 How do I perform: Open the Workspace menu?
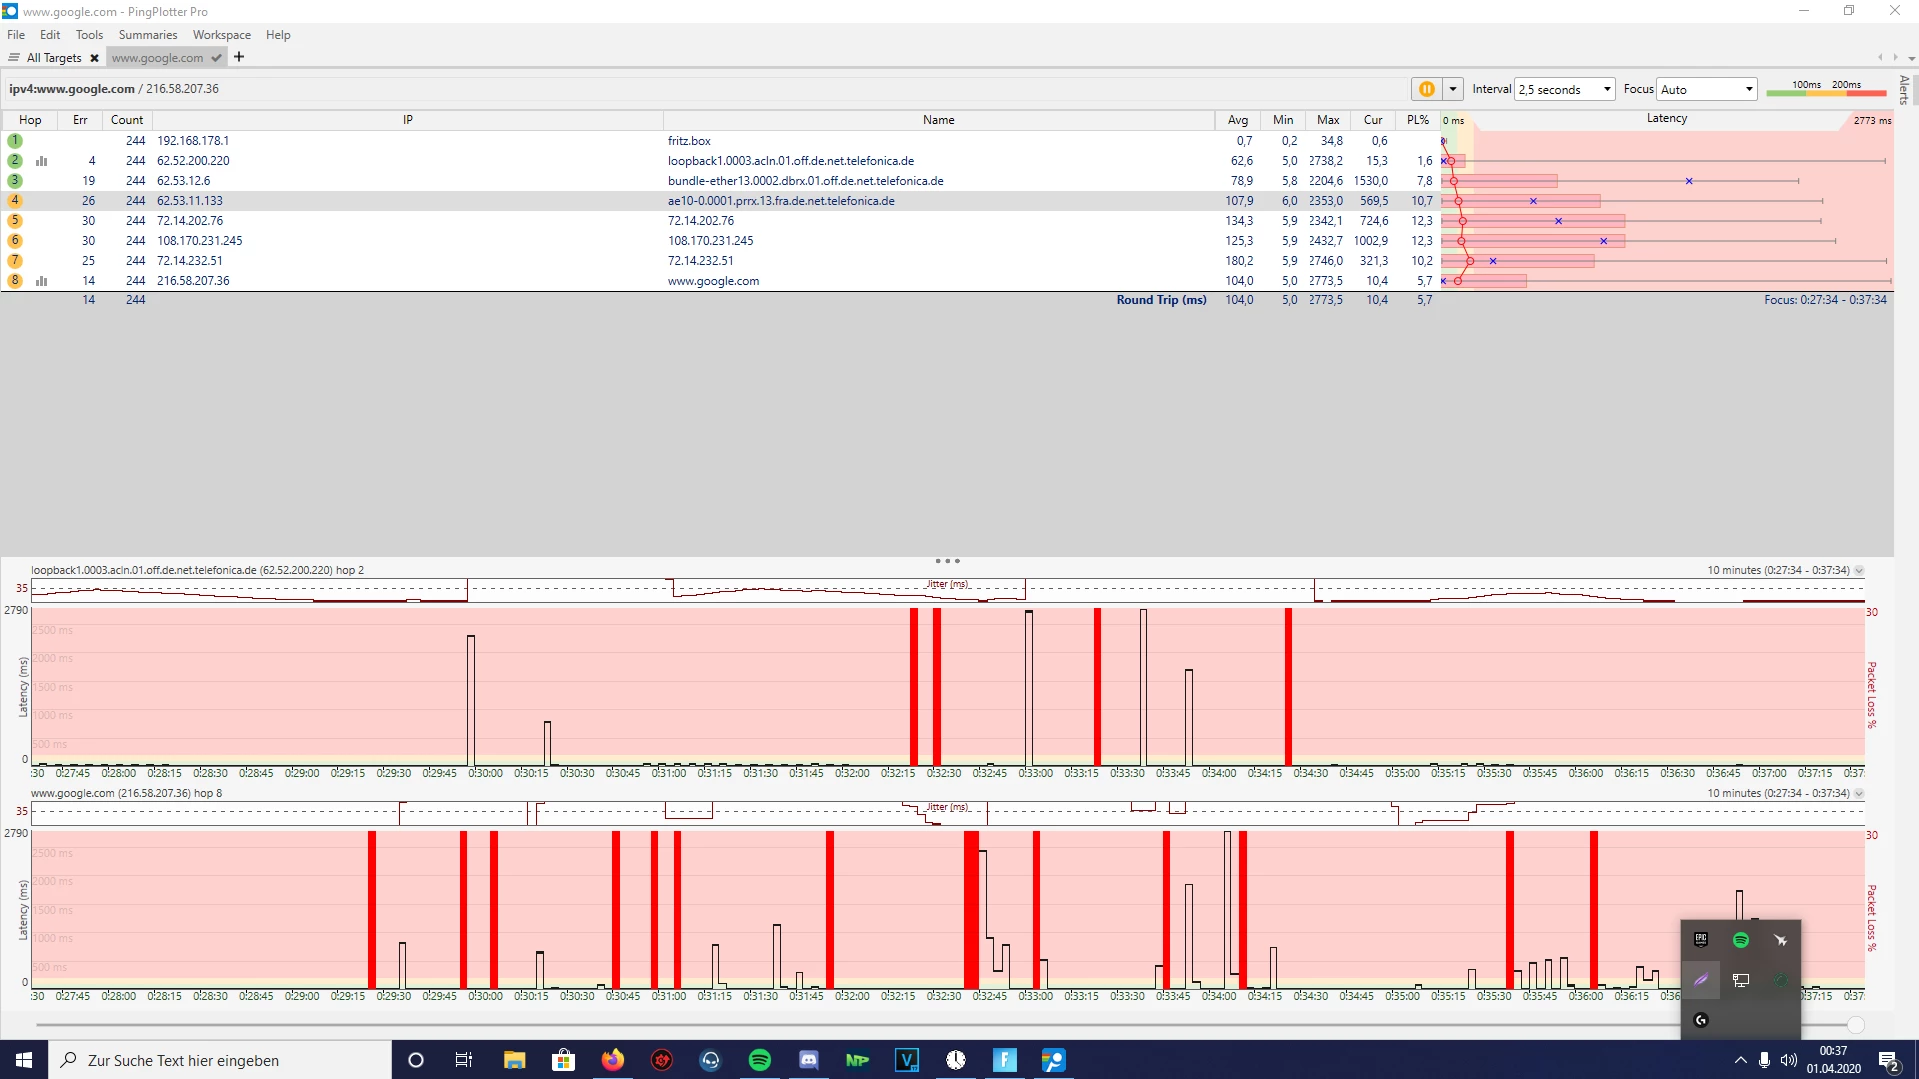[x=221, y=35]
